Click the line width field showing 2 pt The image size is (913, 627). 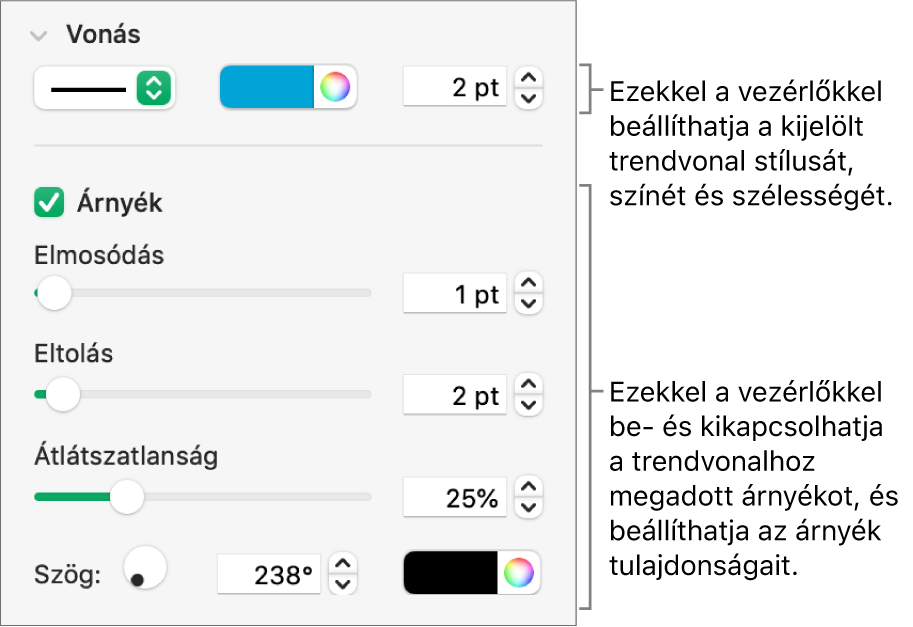tap(455, 88)
